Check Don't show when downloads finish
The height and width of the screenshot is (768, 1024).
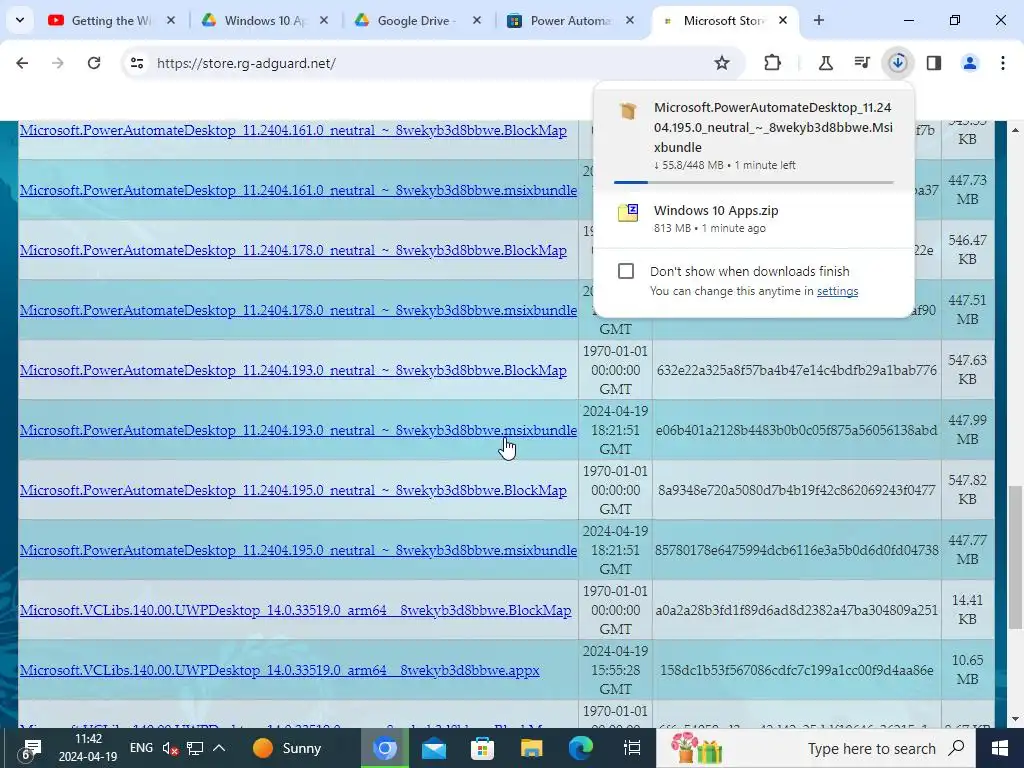(626, 271)
